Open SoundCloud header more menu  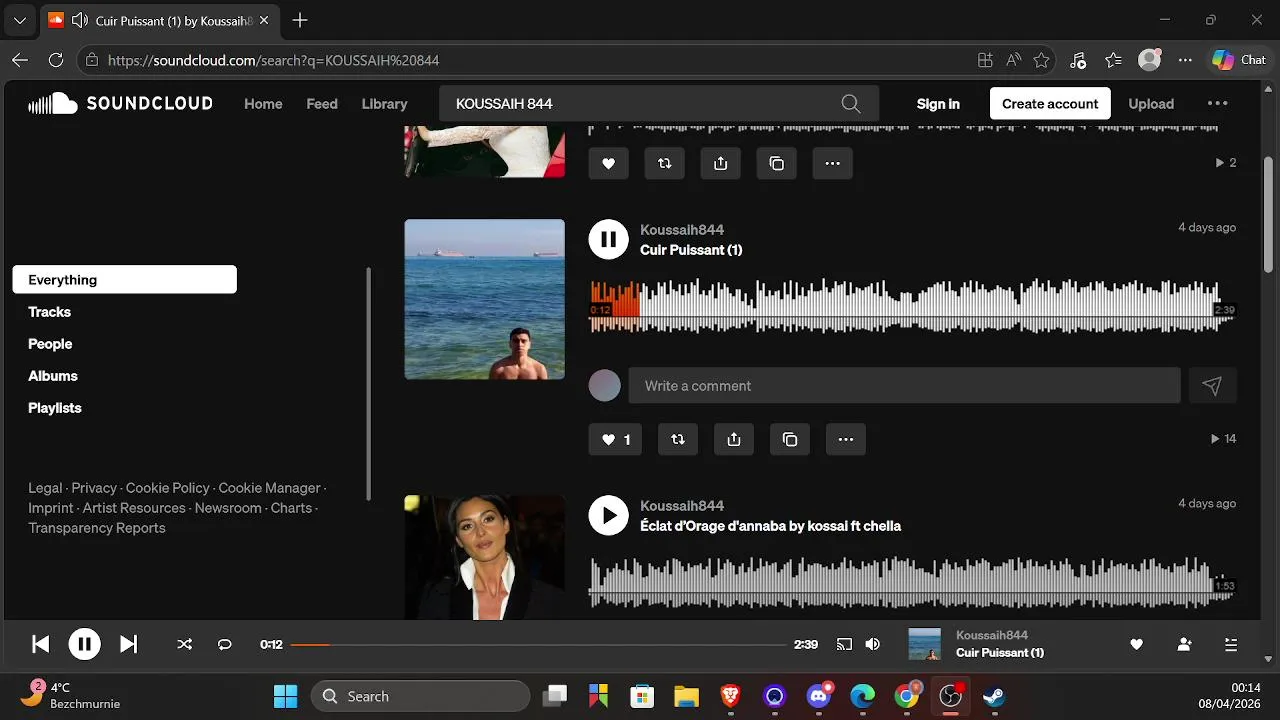click(1217, 104)
